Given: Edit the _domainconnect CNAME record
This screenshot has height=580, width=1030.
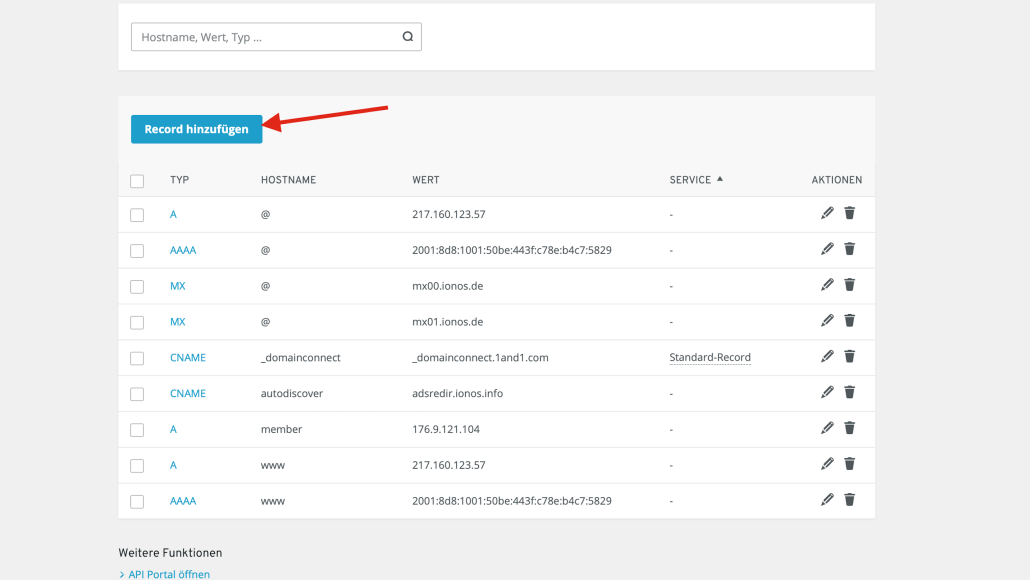Looking at the screenshot, I should [827, 356].
